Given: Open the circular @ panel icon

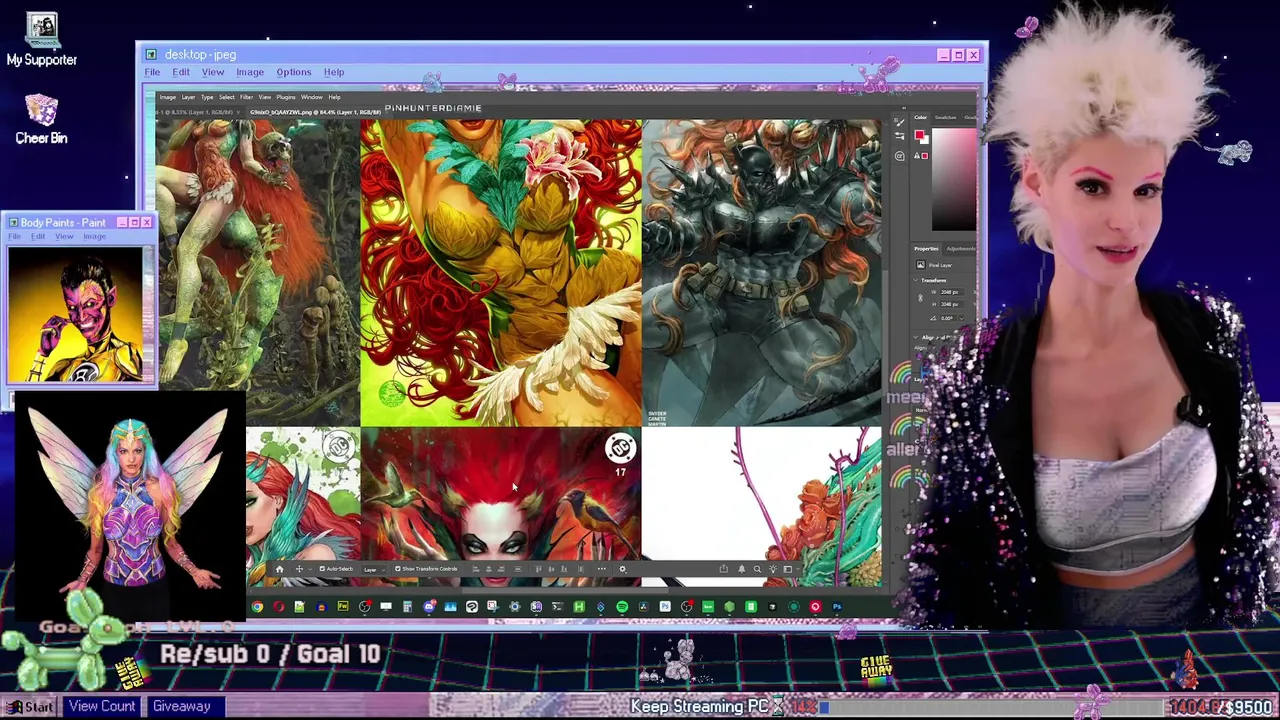Looking at the screenshot, I should pos(899,156).
